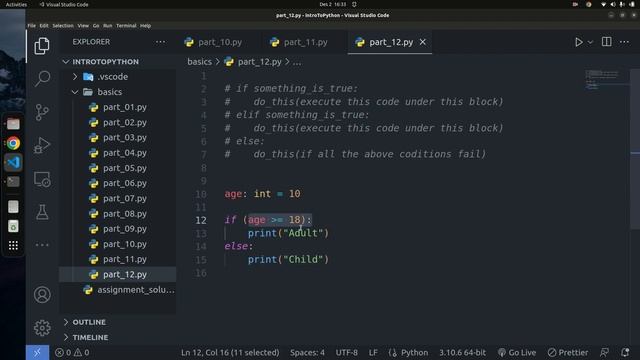Open notifications bell in status bar
Screen dimensions: 640x360
click(x=625, y=352)
